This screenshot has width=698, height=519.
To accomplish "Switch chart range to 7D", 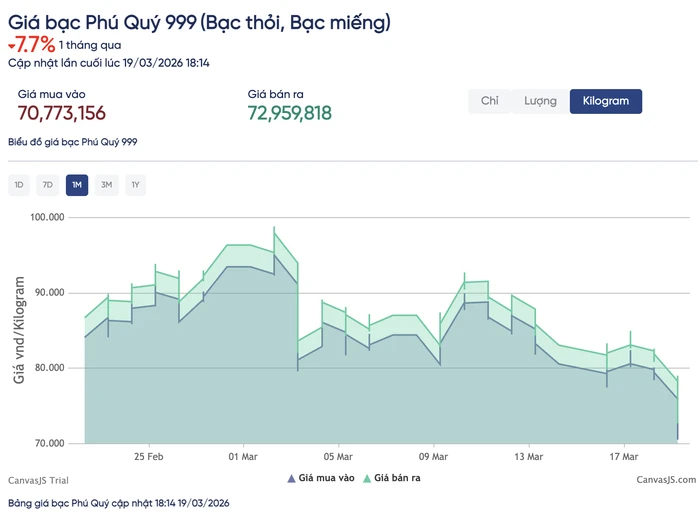I will 48,185.
